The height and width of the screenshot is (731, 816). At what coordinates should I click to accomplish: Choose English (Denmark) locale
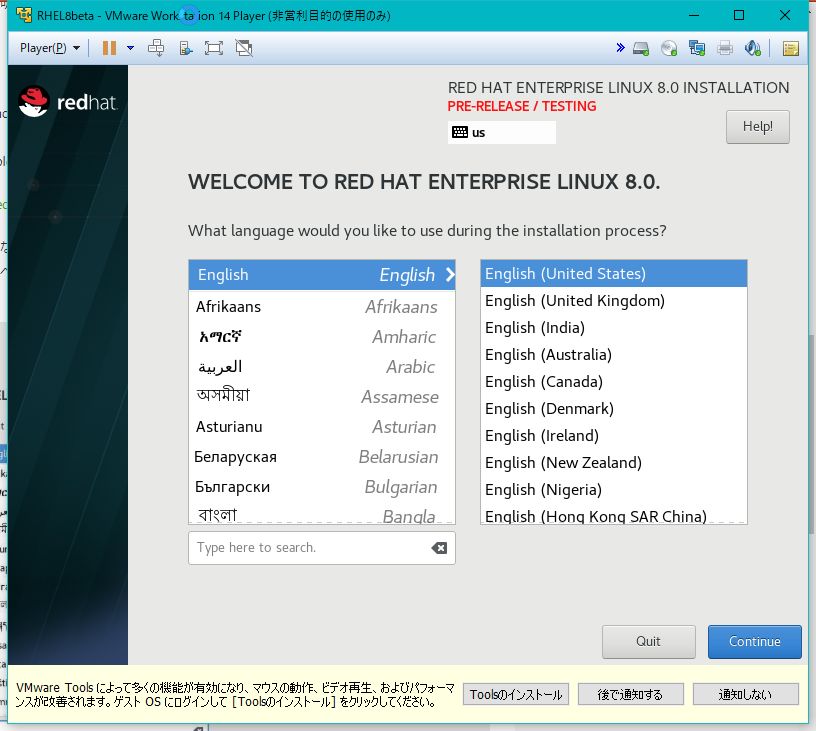[x=614, y=409]
